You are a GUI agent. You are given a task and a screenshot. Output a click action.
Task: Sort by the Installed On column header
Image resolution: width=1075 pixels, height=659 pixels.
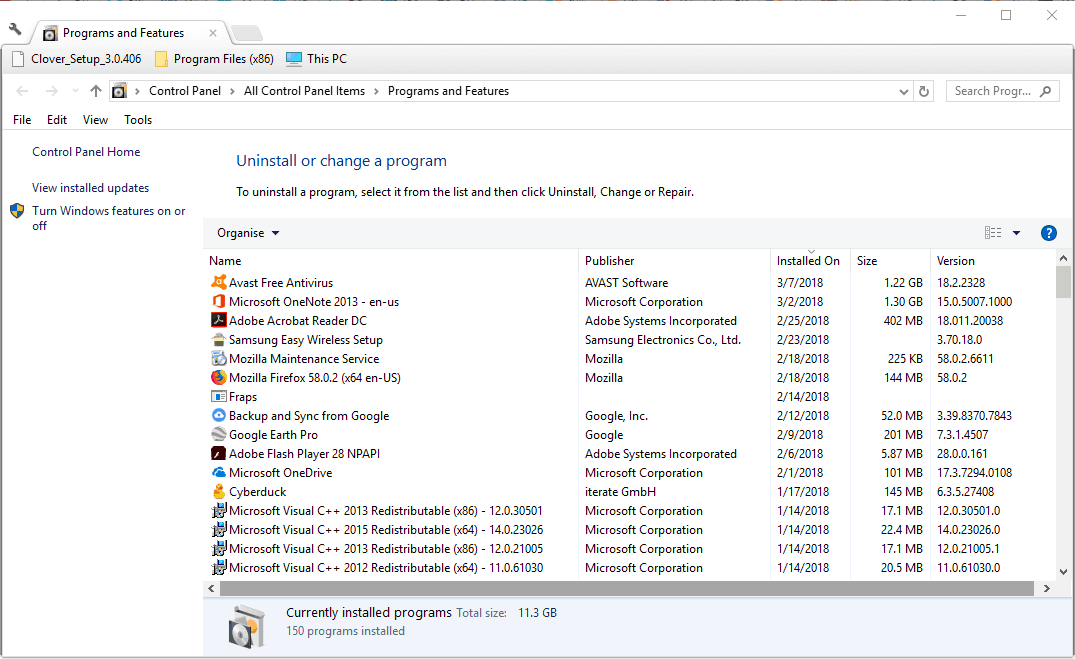(810, 261)
